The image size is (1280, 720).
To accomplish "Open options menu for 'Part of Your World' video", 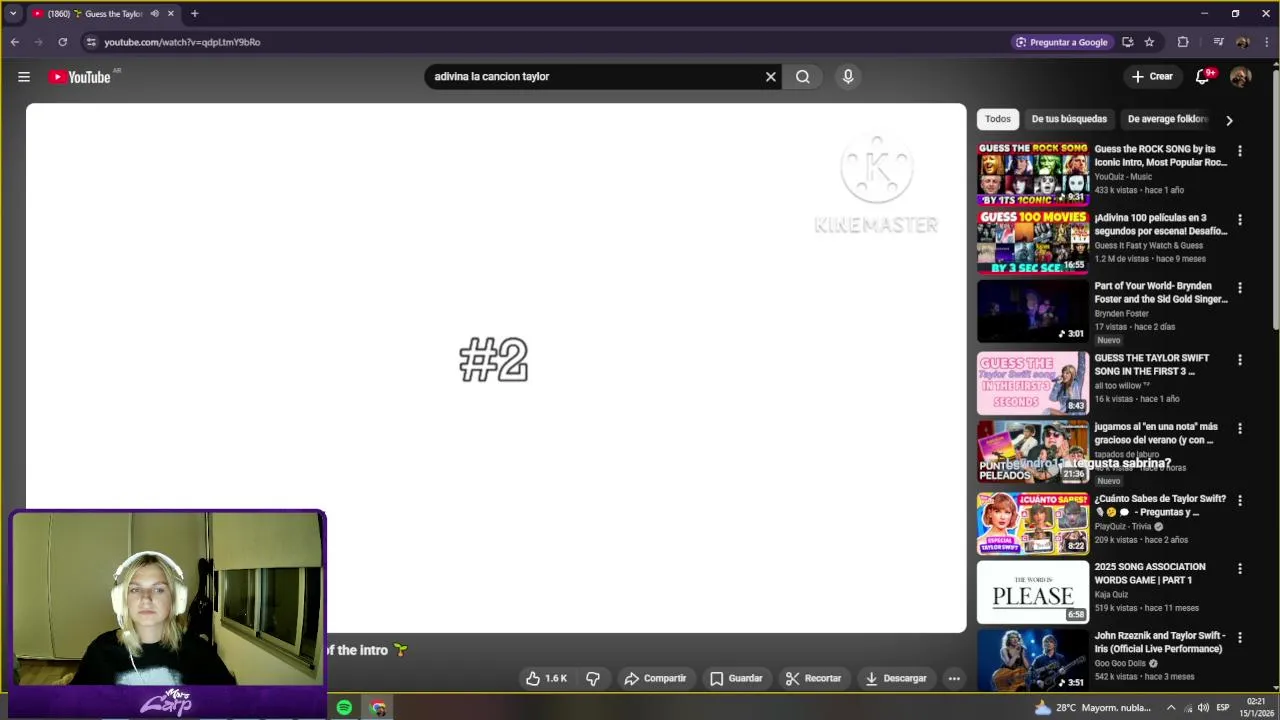I will [x=1240, y=287].
